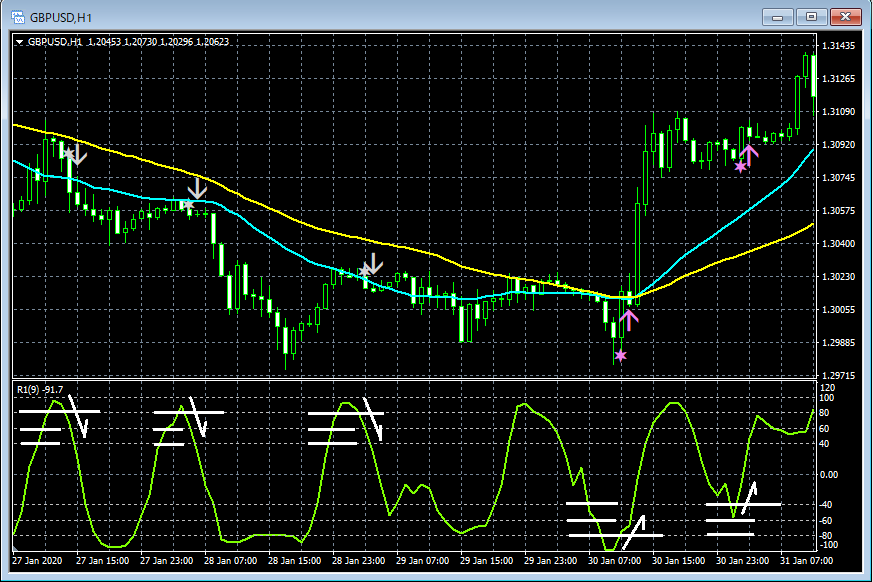Minimize the GBPUSD,H1 chart window
Screen dimensions: 873x582
(x=778, y=17)
